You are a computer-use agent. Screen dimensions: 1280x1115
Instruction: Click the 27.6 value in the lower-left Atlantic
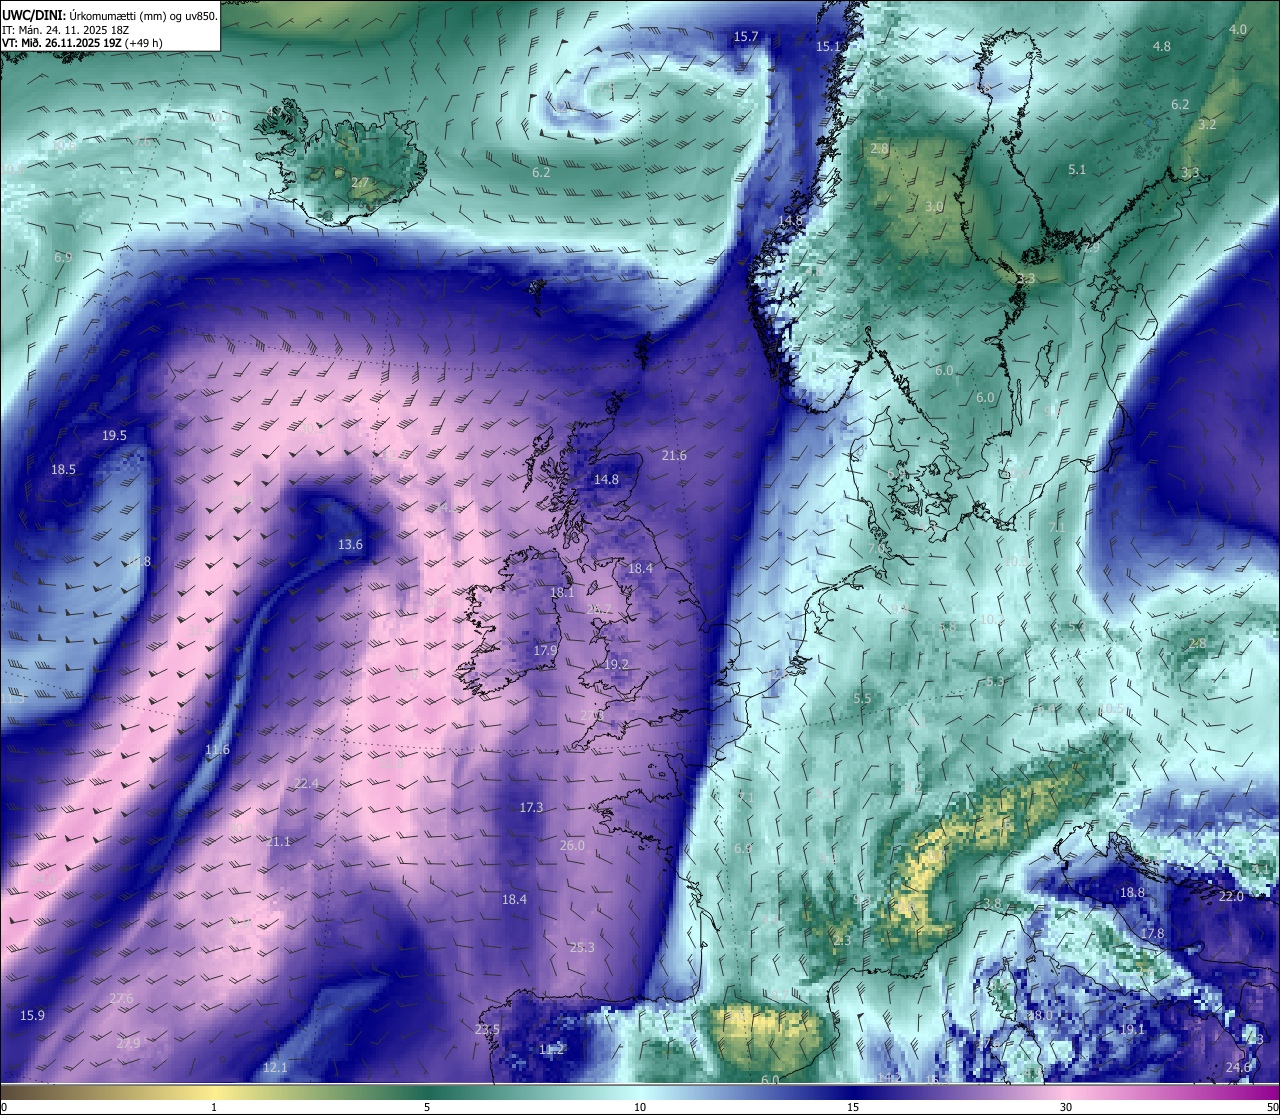122,999
